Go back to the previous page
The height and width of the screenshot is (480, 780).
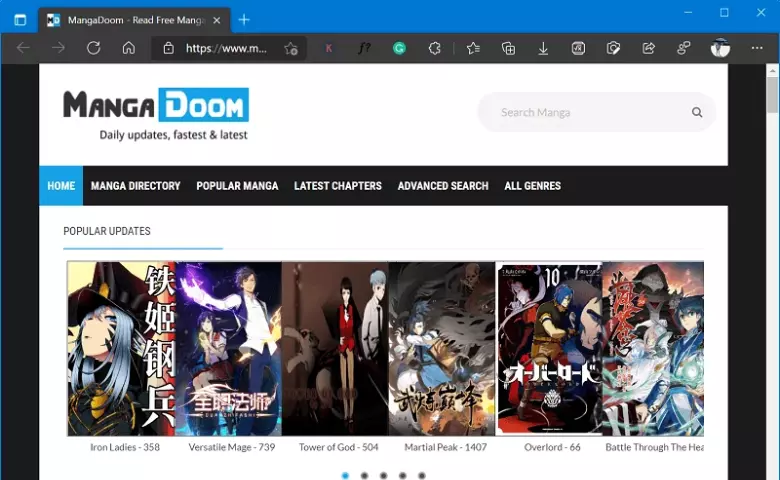[x=23, y=48]
